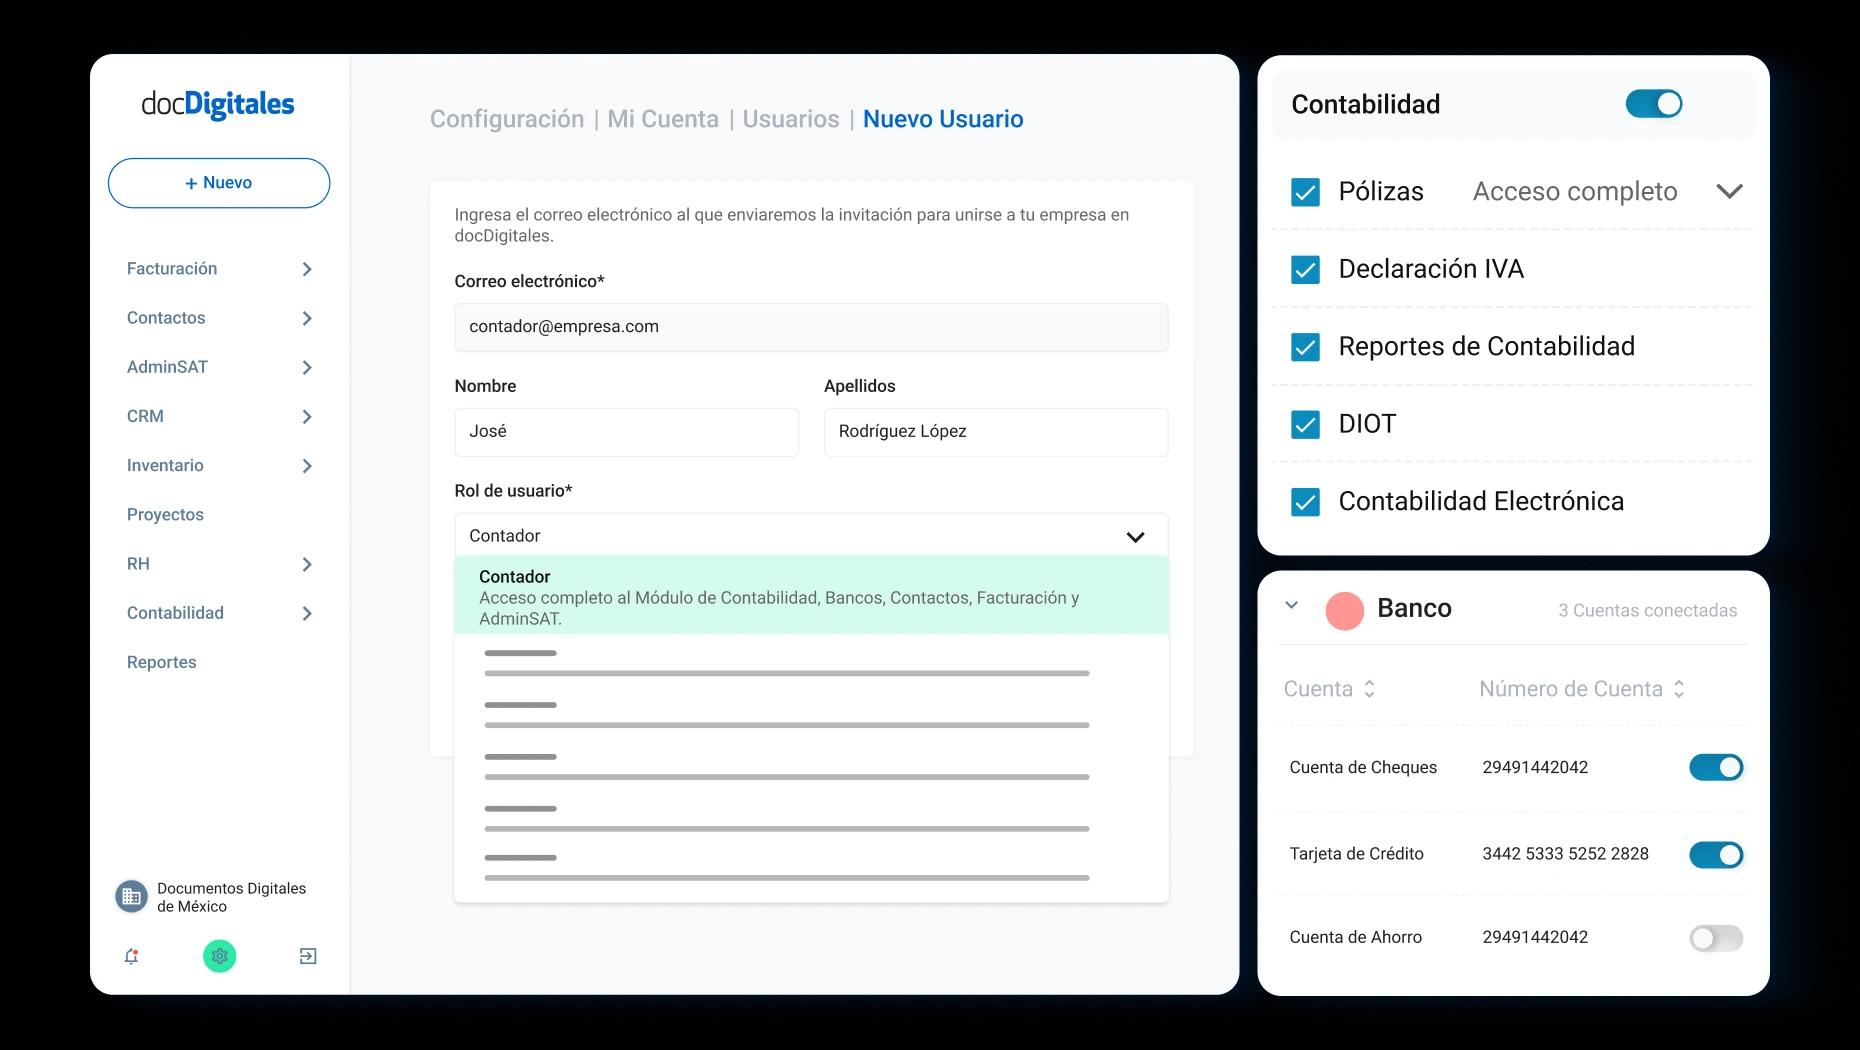The height and width of the screenshot is (1050, 1860).
Task: Open Reportes in the sidebar
Action: click(162, 662)
